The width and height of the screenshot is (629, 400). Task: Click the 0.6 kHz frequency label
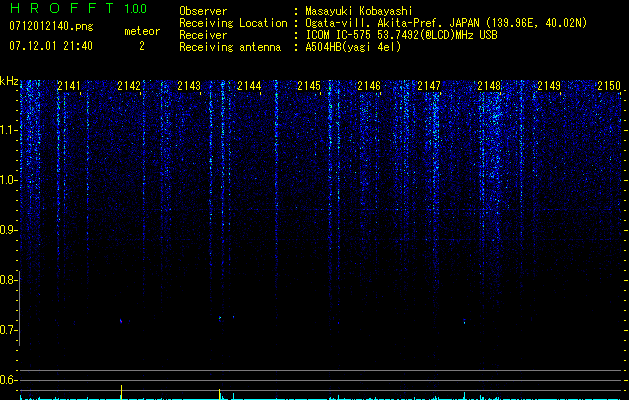[x=7, y=380]
